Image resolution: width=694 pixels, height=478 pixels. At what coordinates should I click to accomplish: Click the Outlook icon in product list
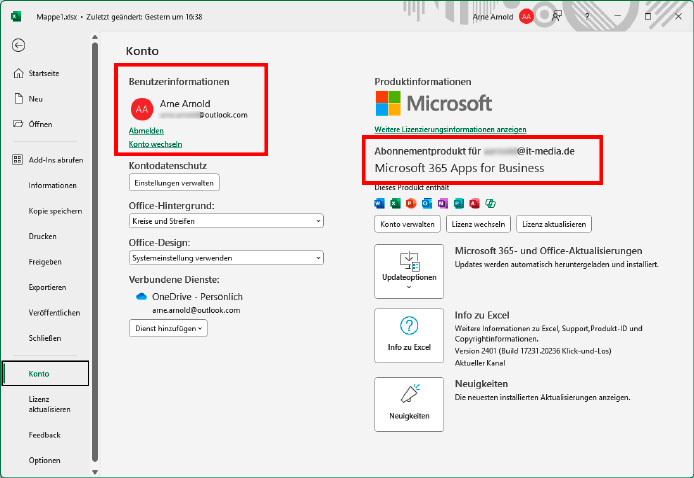(x=427, y=203)
